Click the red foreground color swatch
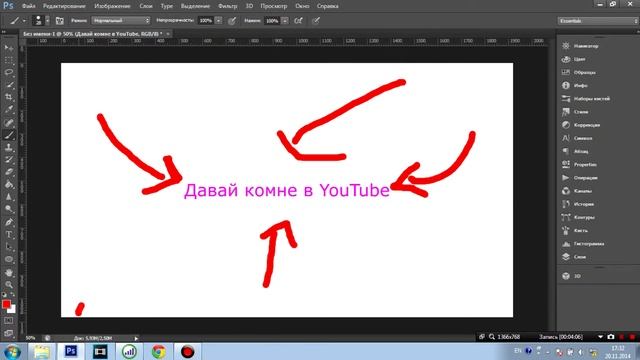640x360 pixels. coord(6,304)
